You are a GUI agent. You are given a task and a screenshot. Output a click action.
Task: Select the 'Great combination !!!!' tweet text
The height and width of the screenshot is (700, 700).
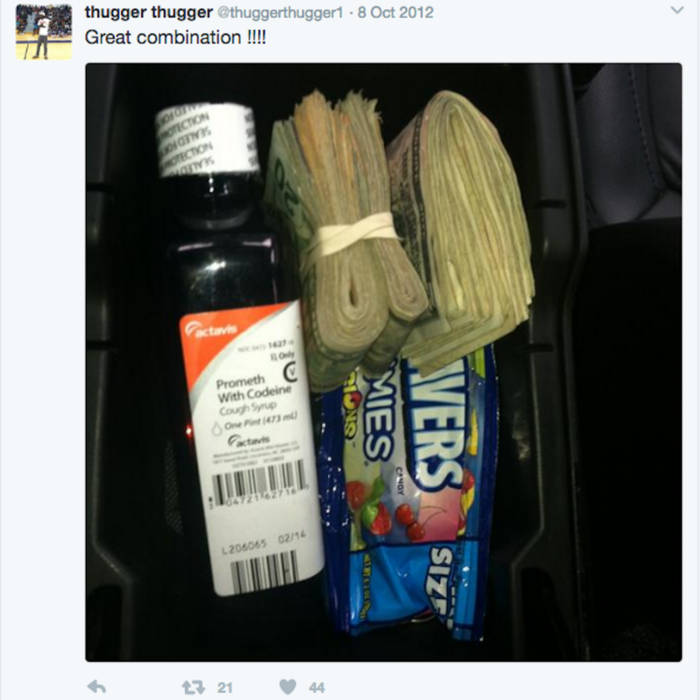point(175,37)
